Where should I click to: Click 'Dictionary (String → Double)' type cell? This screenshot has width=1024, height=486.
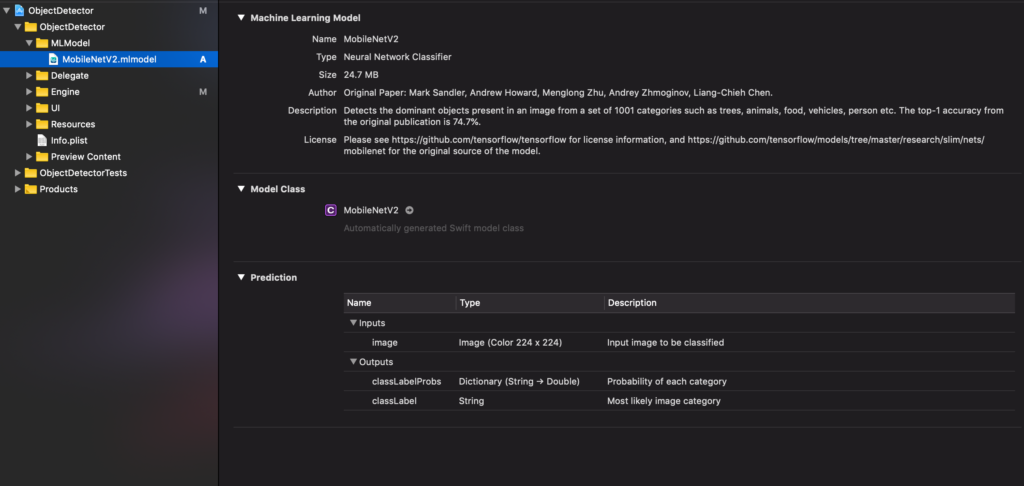[x=519, y=381]
